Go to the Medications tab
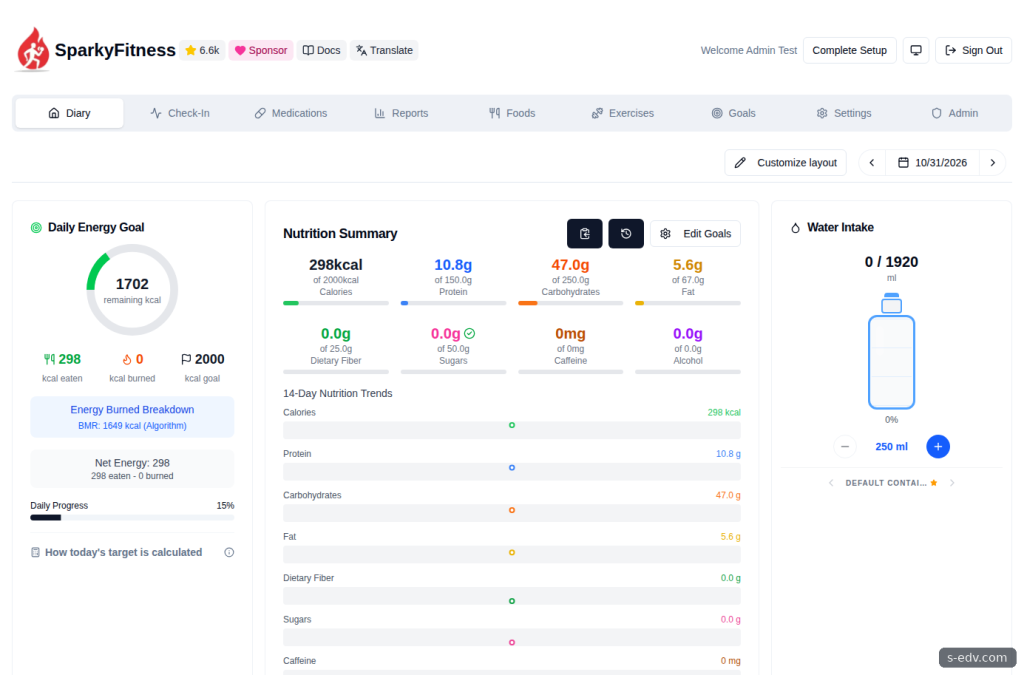 click(291, 113)
